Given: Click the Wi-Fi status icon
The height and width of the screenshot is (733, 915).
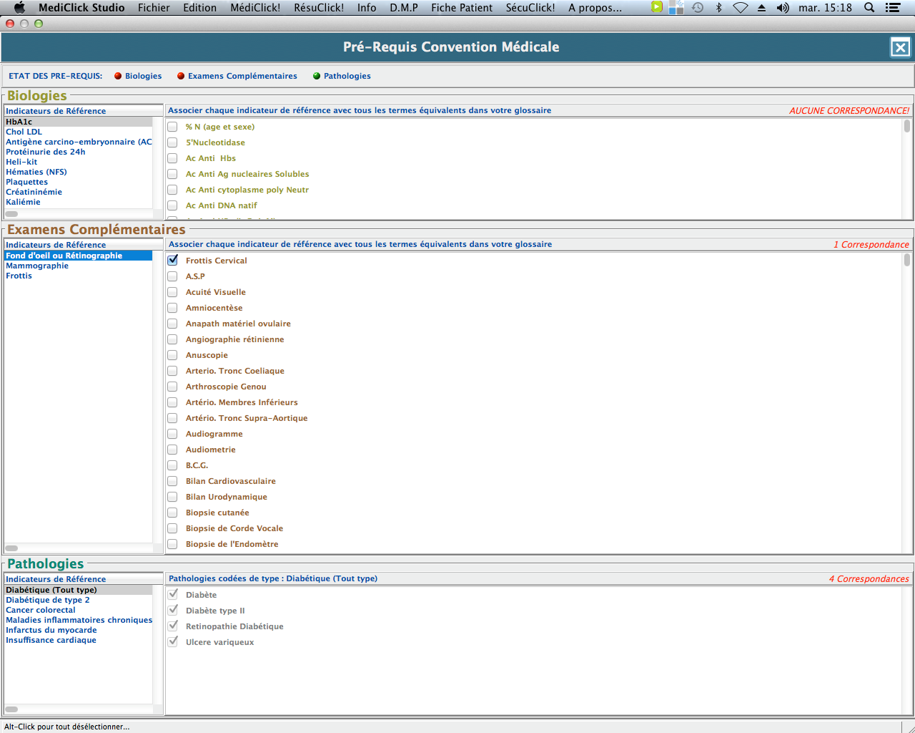Looking at the screenshot, I should (x=740, y=8).
